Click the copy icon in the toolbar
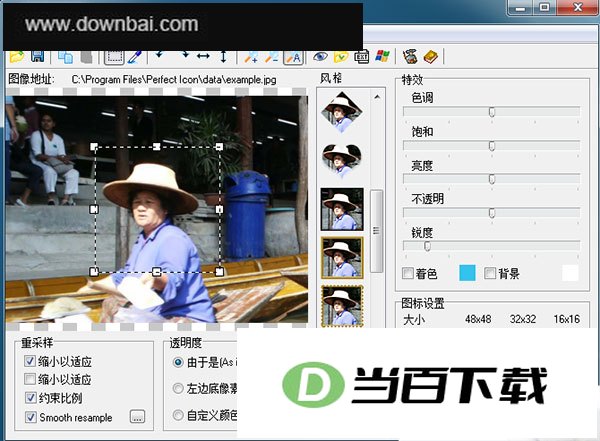 65,57
